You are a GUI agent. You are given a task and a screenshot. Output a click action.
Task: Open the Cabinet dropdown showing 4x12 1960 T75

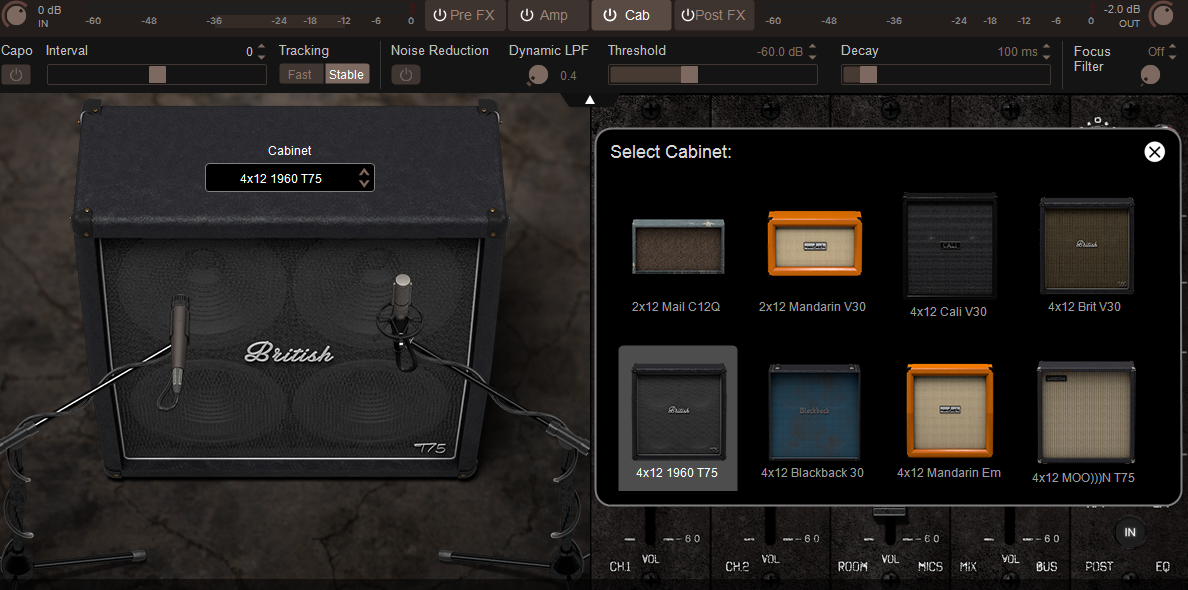[x=289, y=179]
